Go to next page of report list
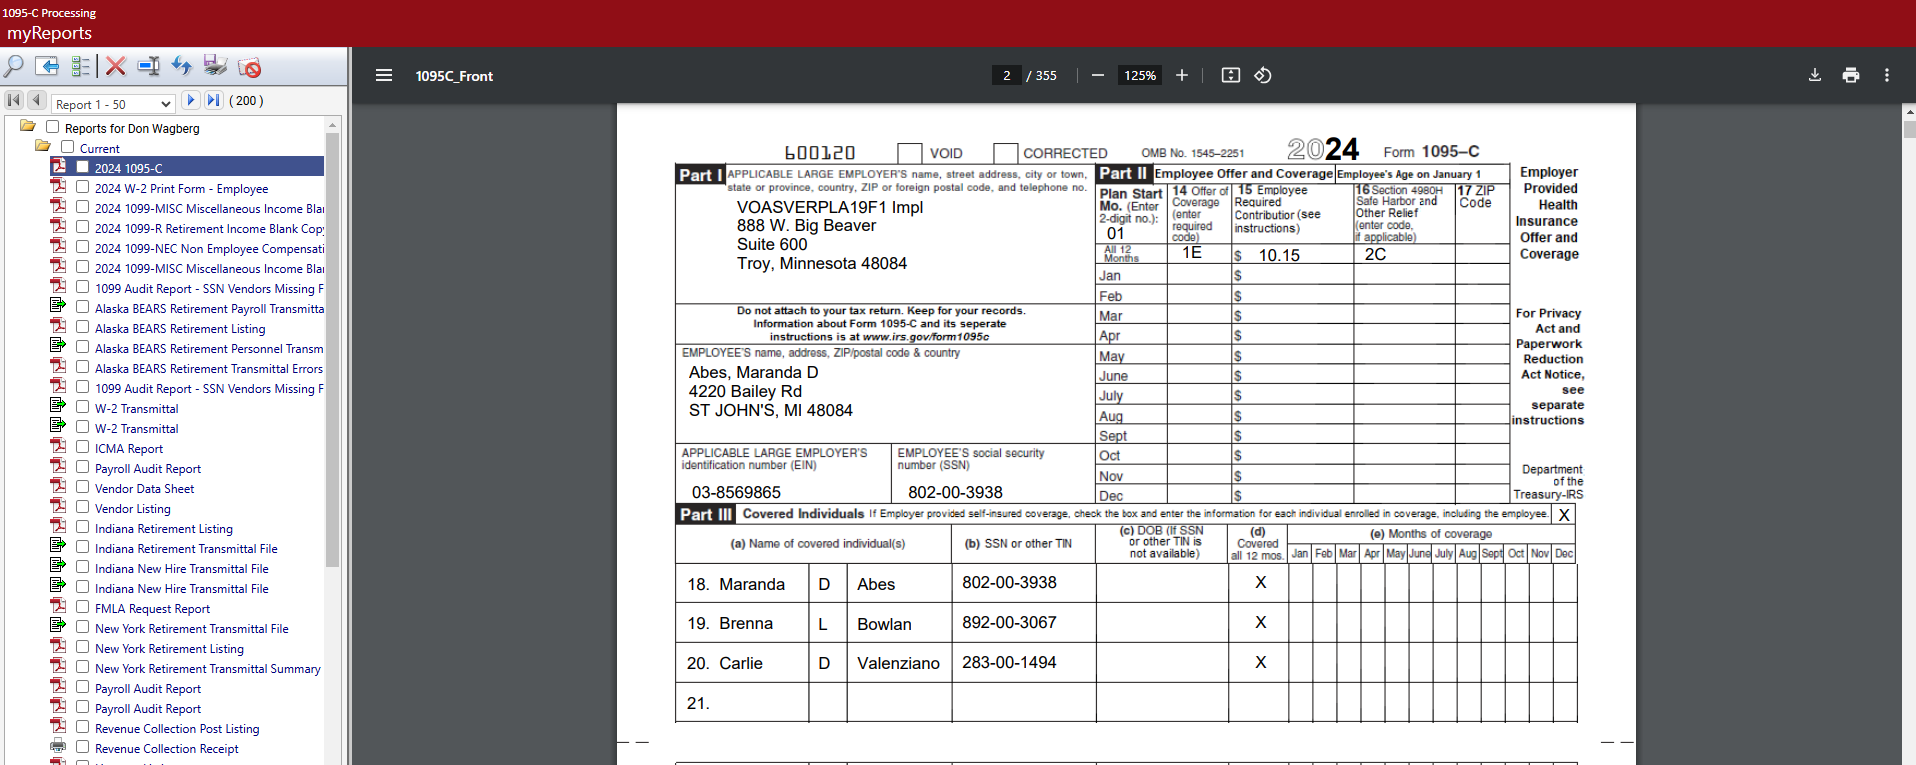The image size is (1916, 765). point(191,100)
